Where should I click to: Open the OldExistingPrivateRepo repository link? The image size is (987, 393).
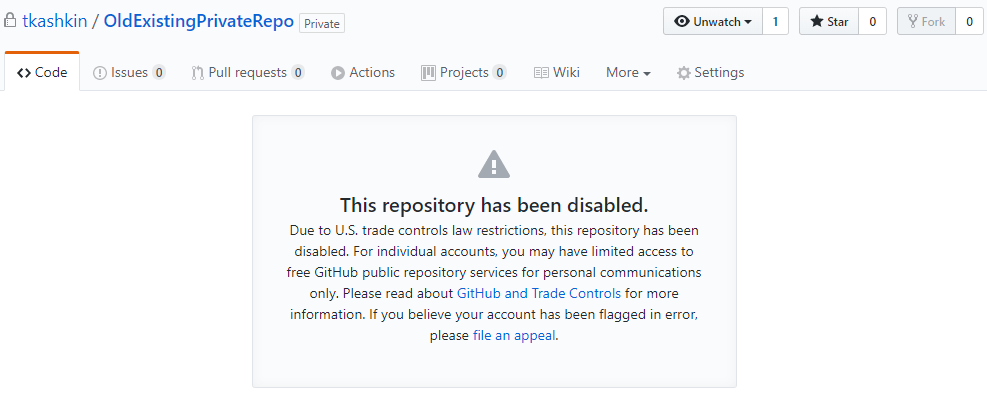click(199, 21)
